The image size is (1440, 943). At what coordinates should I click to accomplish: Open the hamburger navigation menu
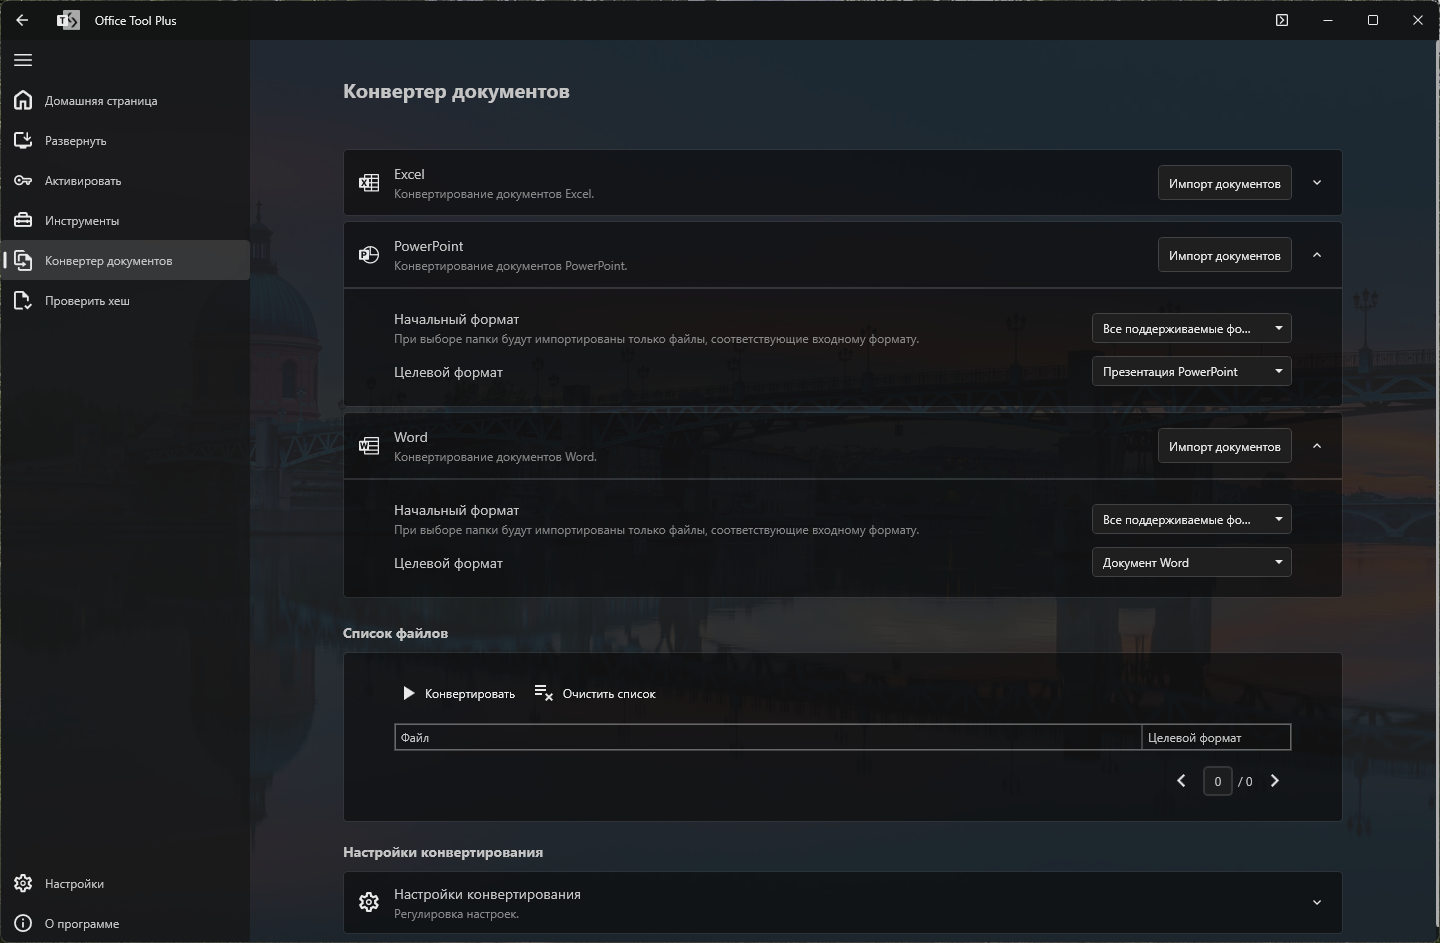tap(23, 60)
